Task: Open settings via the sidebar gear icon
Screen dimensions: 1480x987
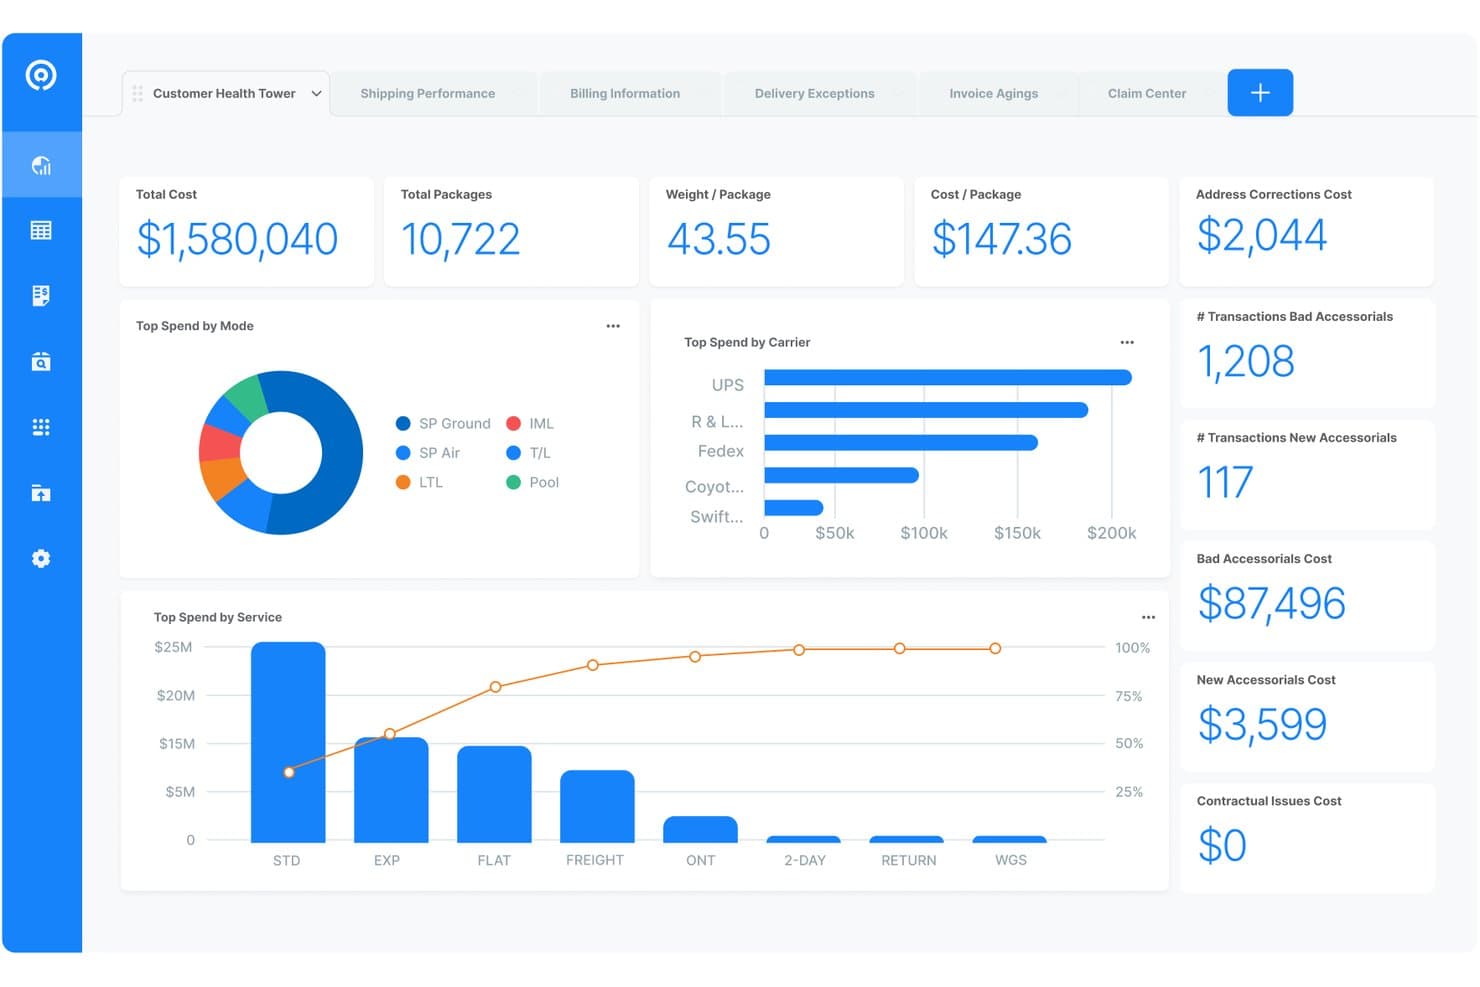Action: [41, 558]
